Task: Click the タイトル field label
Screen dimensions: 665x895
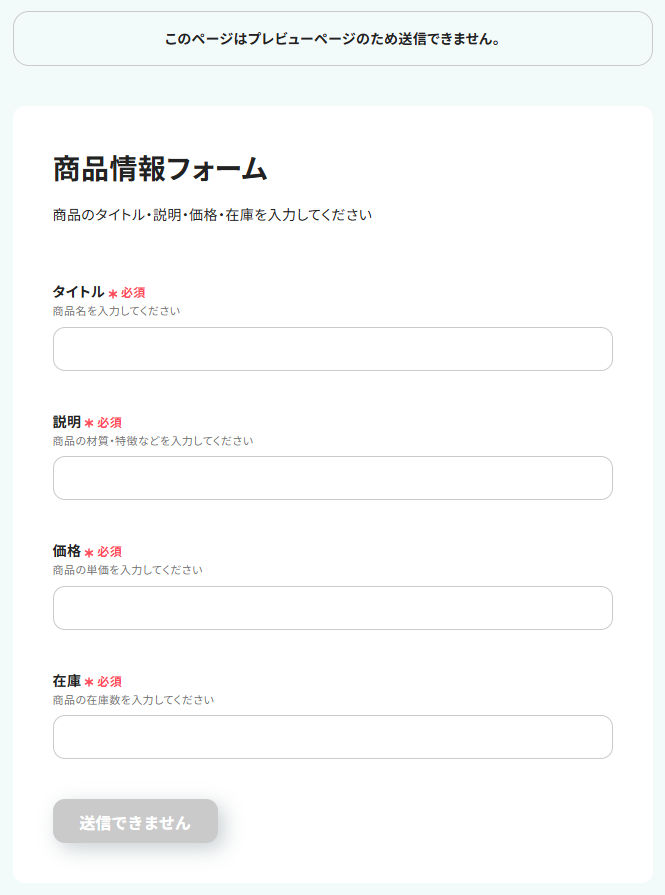Action: click(x=78, y=292)
